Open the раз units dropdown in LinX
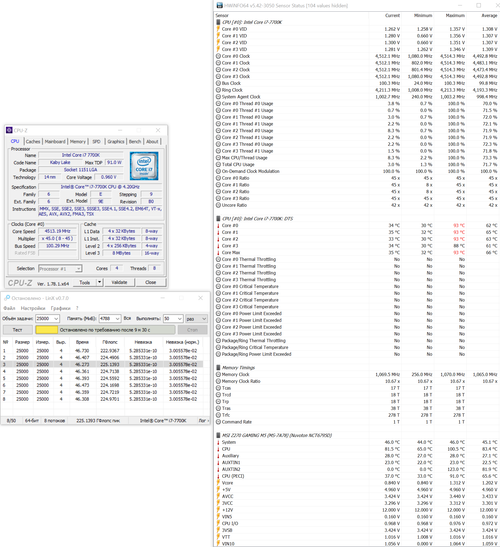This screenshot has width=500, height=547. (196, 319)
